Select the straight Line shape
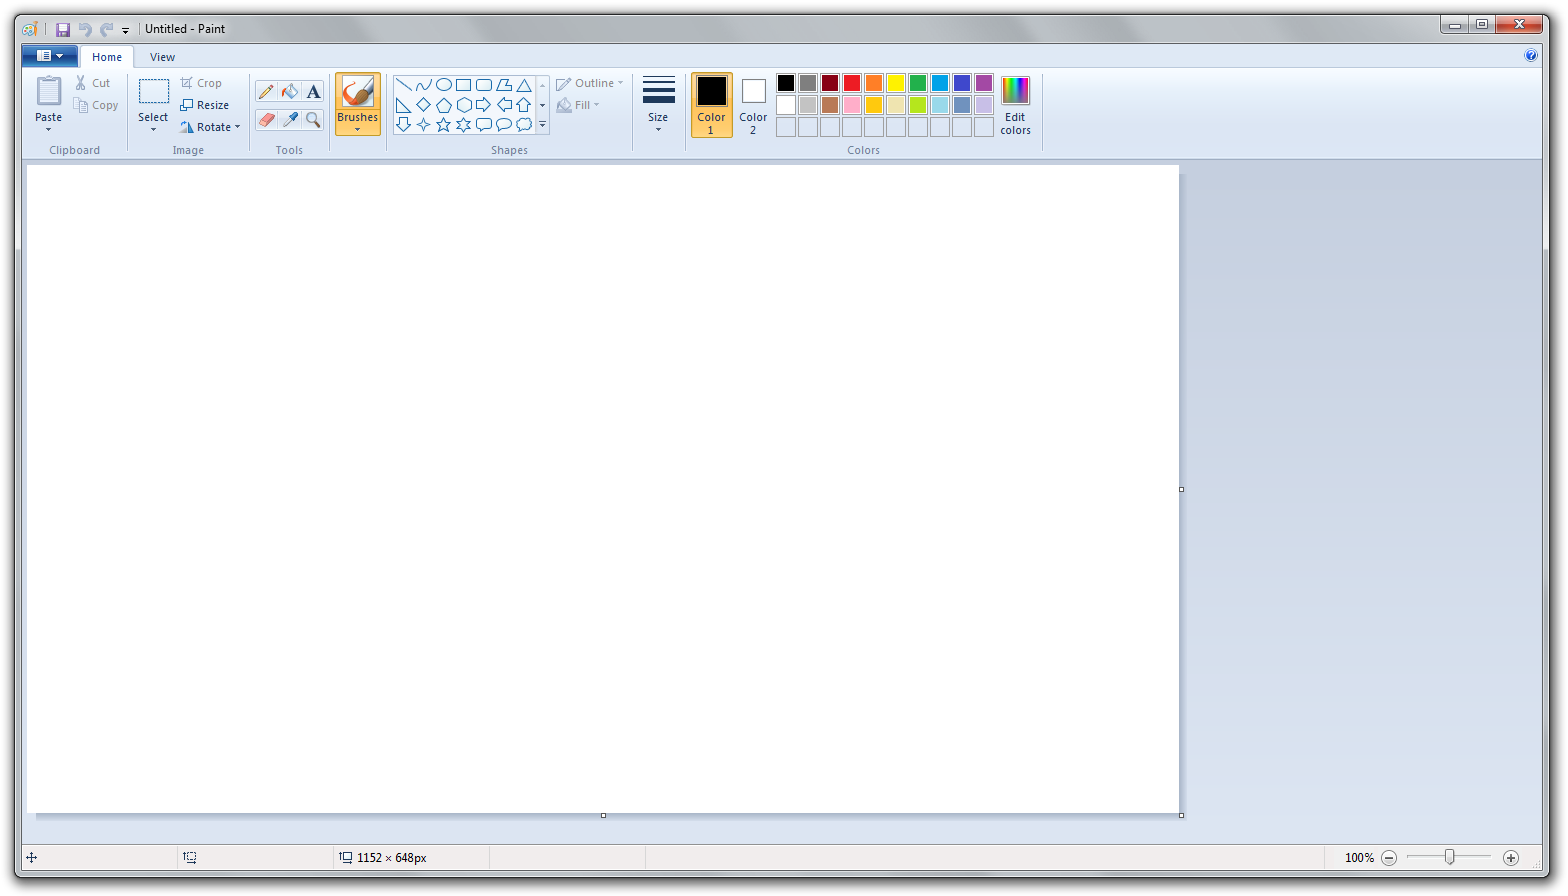Screen dimensions: 1568x896 click(x=403, y=85)
